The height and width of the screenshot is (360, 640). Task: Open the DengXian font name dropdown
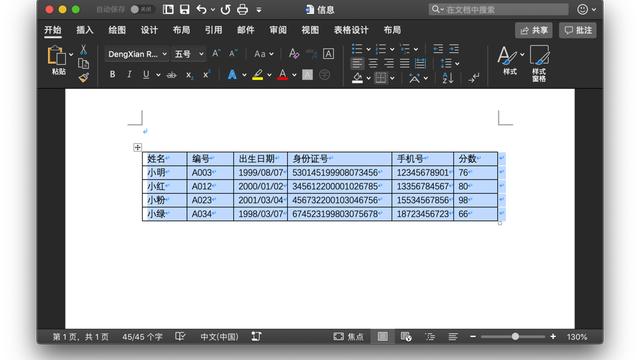164,54
